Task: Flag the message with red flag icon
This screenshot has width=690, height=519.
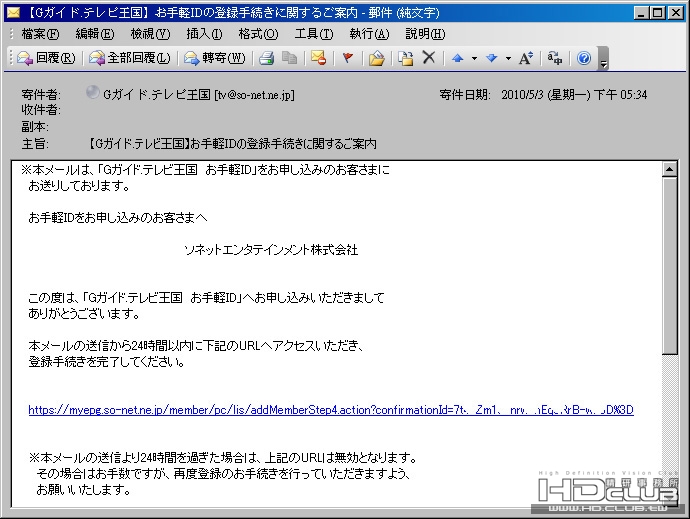Action: (348, 58)
